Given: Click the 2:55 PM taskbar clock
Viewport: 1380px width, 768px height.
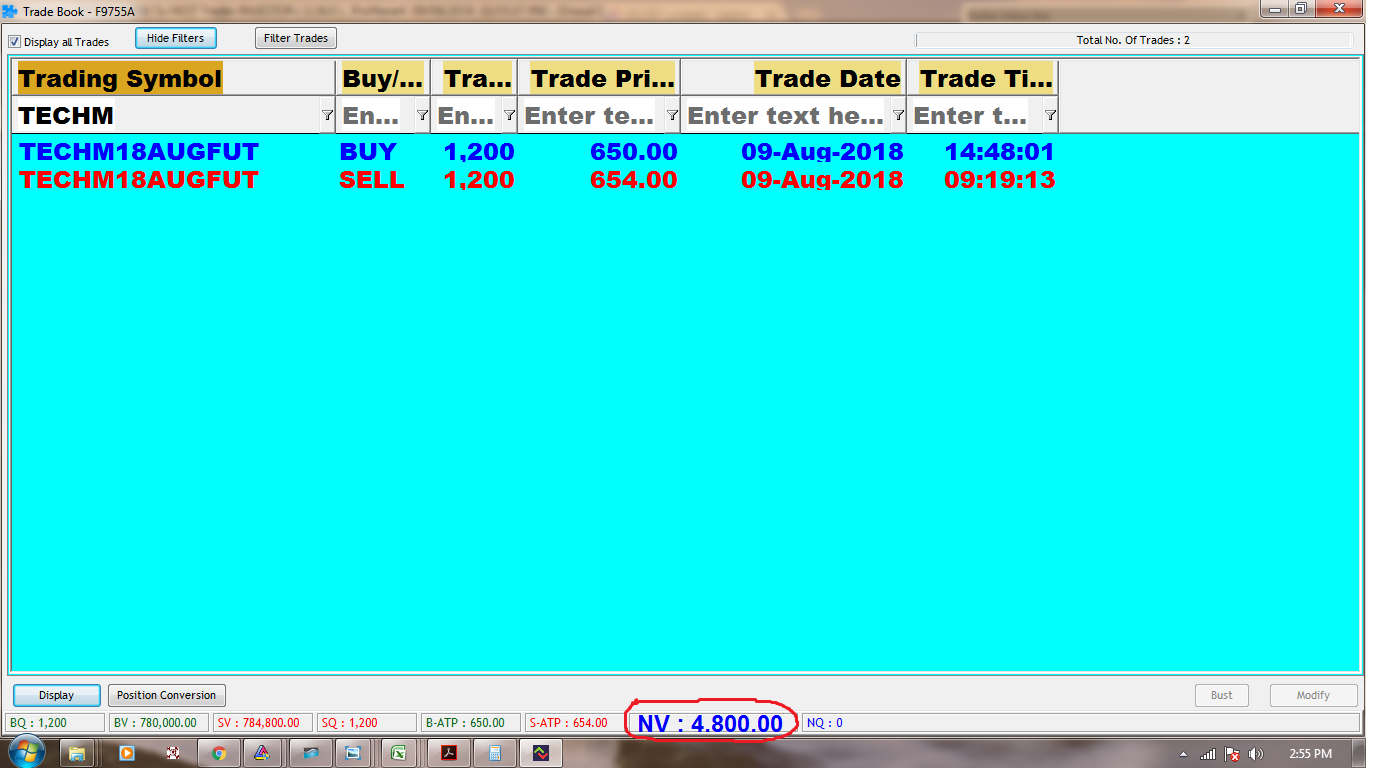Looking at the screenshot, I should point(1310,754).
